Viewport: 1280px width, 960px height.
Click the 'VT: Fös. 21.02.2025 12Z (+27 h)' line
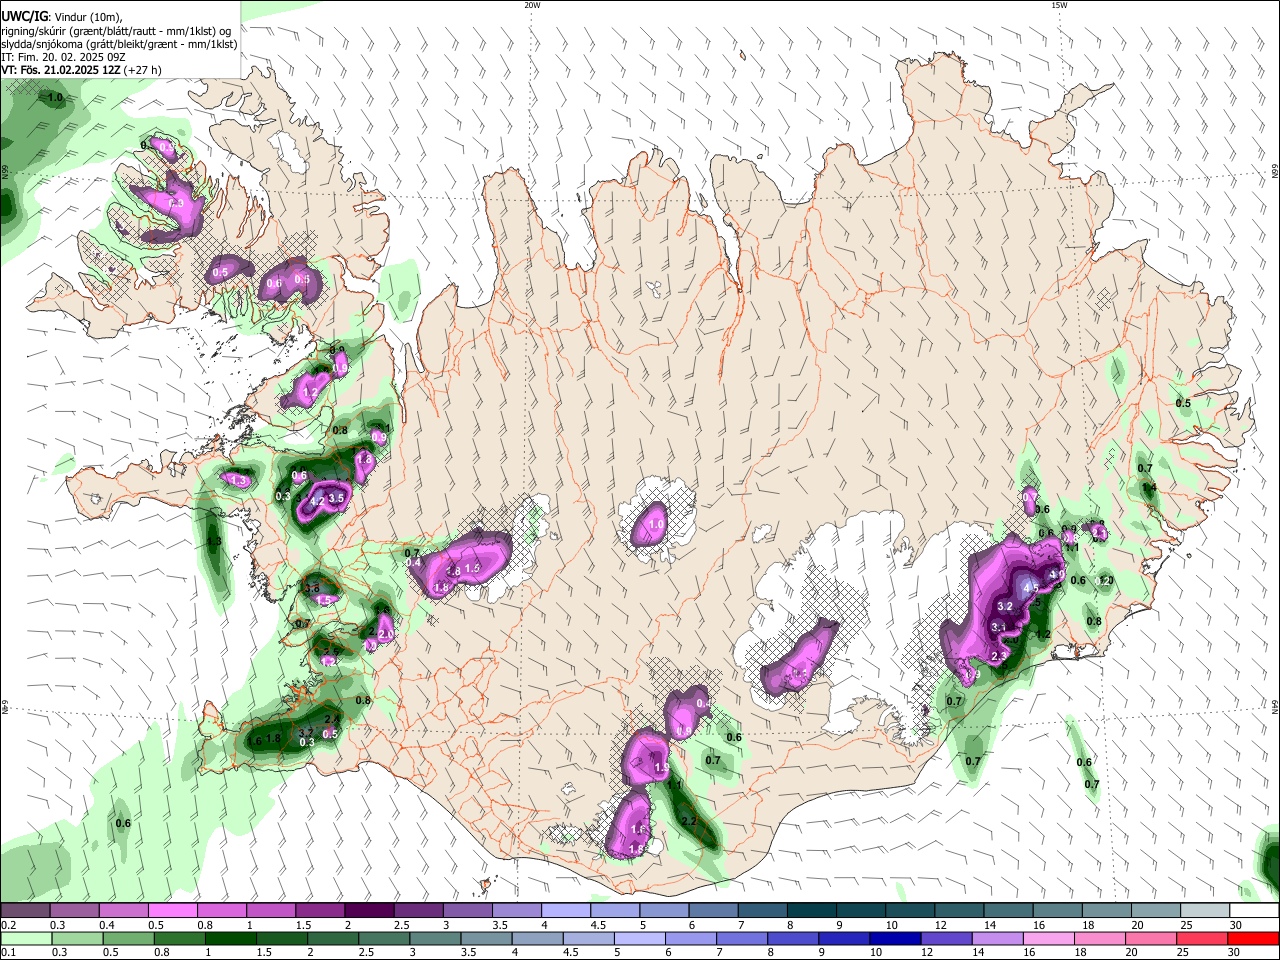pyautogui.click(x=81, y=70)
